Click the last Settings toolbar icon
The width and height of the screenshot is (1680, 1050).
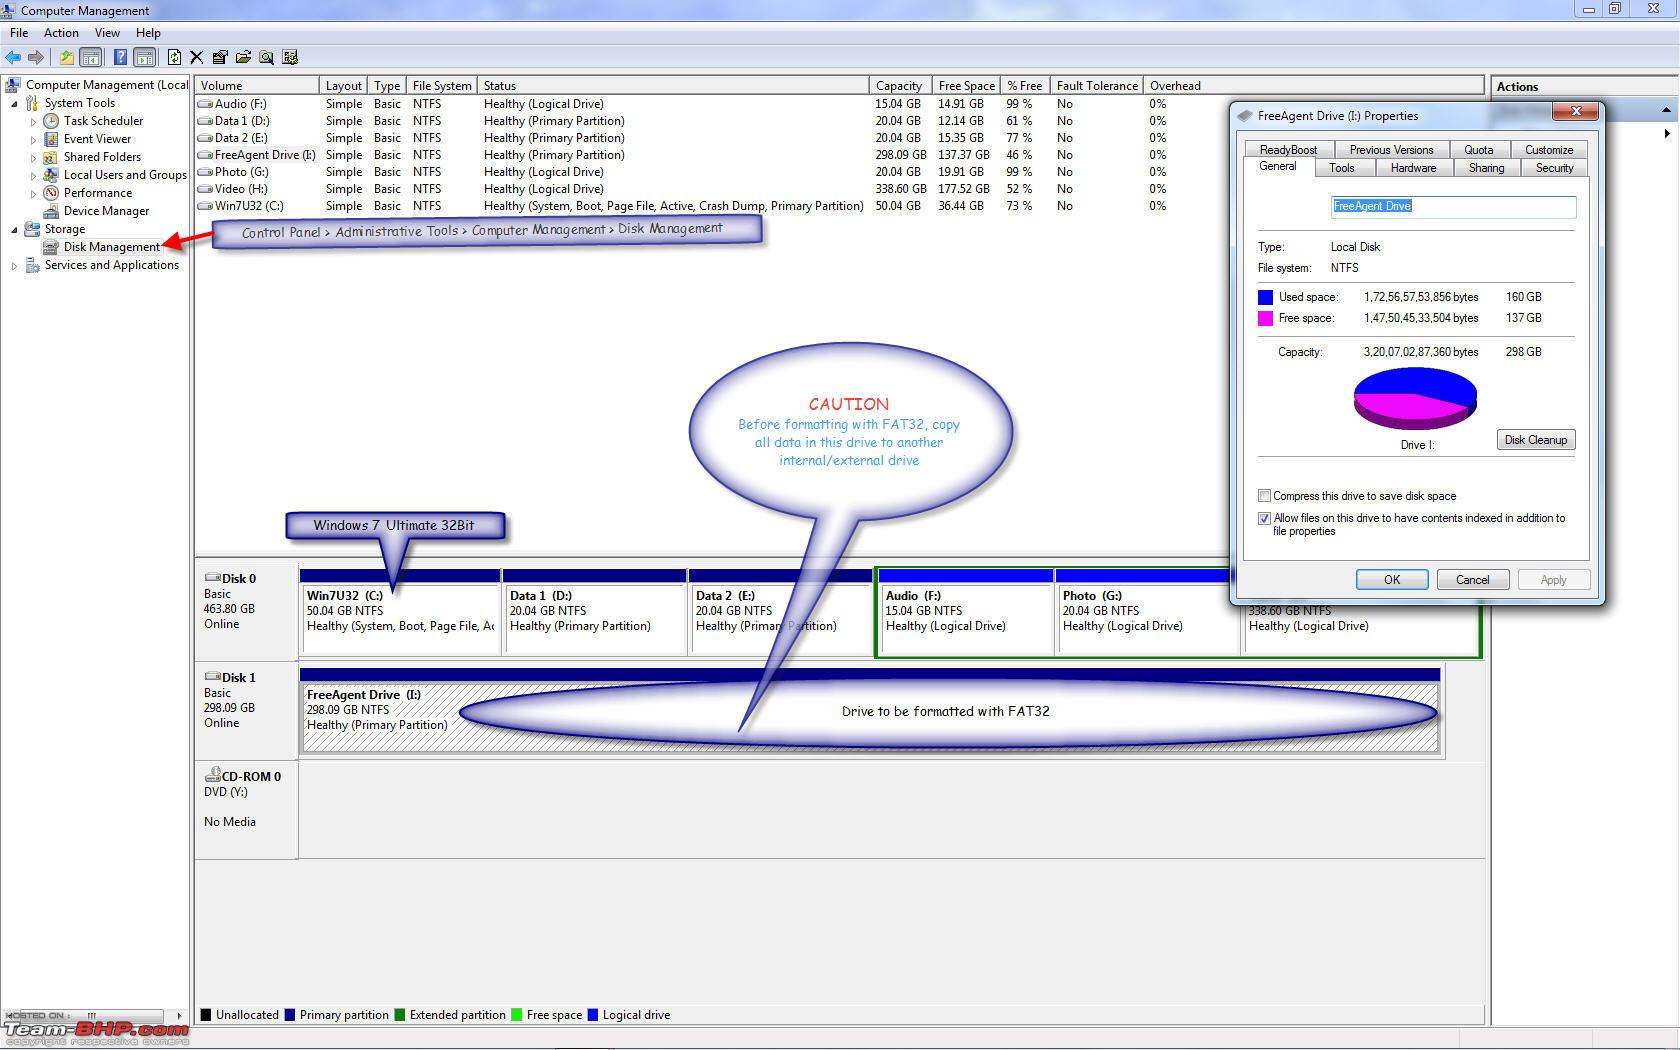point(290,57)
